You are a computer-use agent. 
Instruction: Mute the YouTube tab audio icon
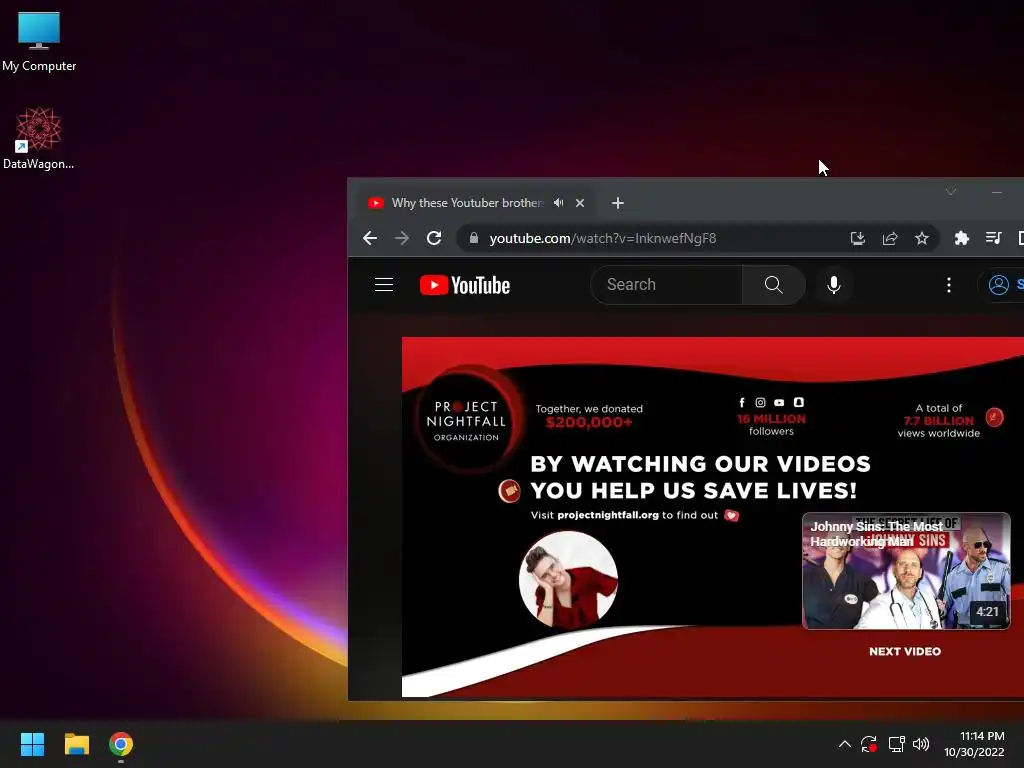(x=558, y=203)
